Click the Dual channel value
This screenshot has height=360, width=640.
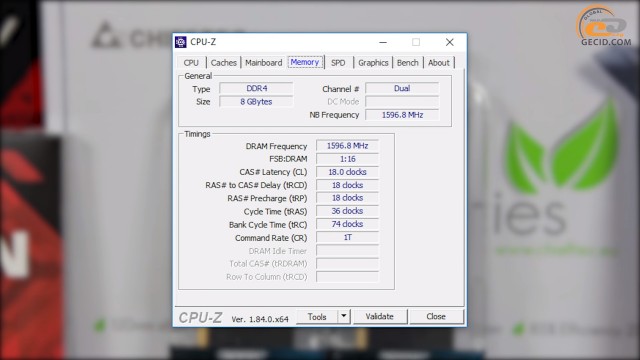(402, 89)
